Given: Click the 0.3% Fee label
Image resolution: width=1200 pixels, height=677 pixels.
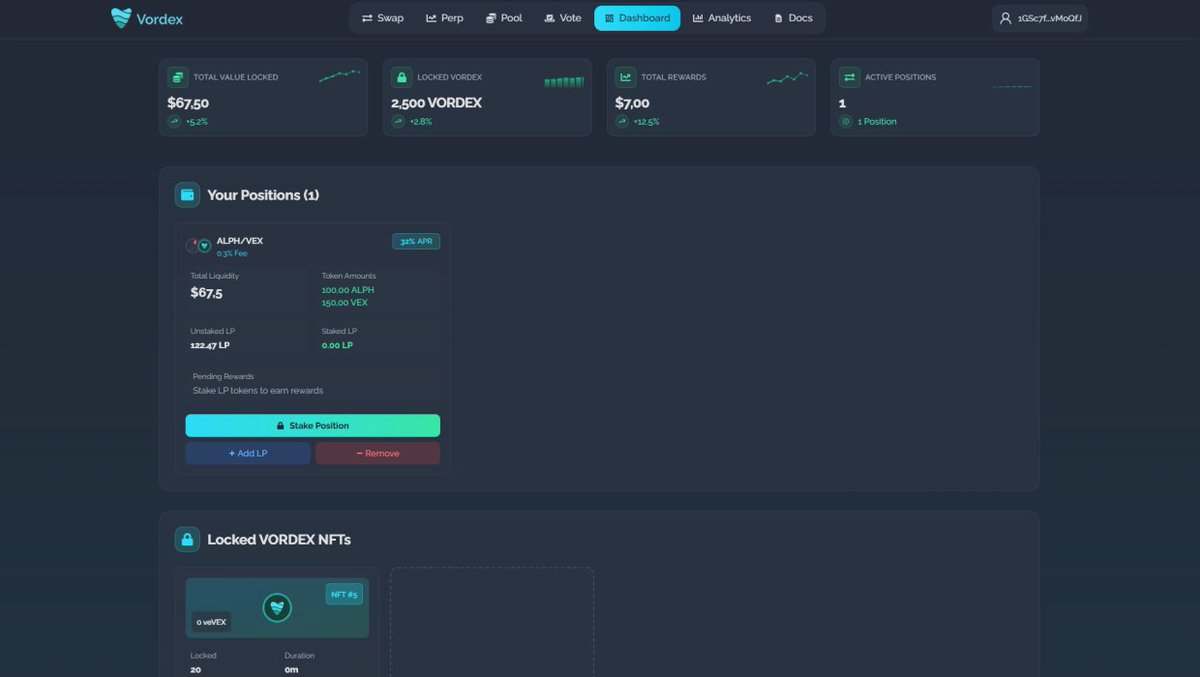Looking at the screenshot, I should pyautogui.click(x=231, y=253).
